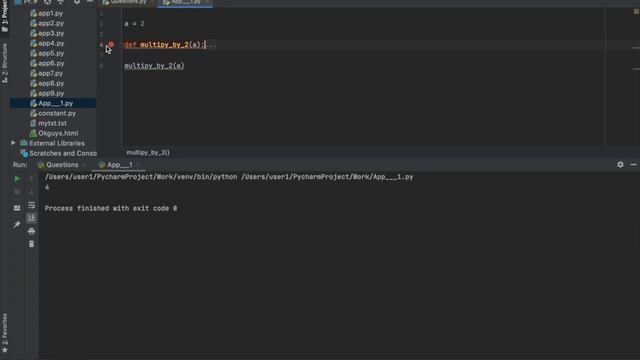Click the Up the stack trace arrow
The height and width of the screenshot is (360, 640).
pyautogui.click(x=31, y=179)
